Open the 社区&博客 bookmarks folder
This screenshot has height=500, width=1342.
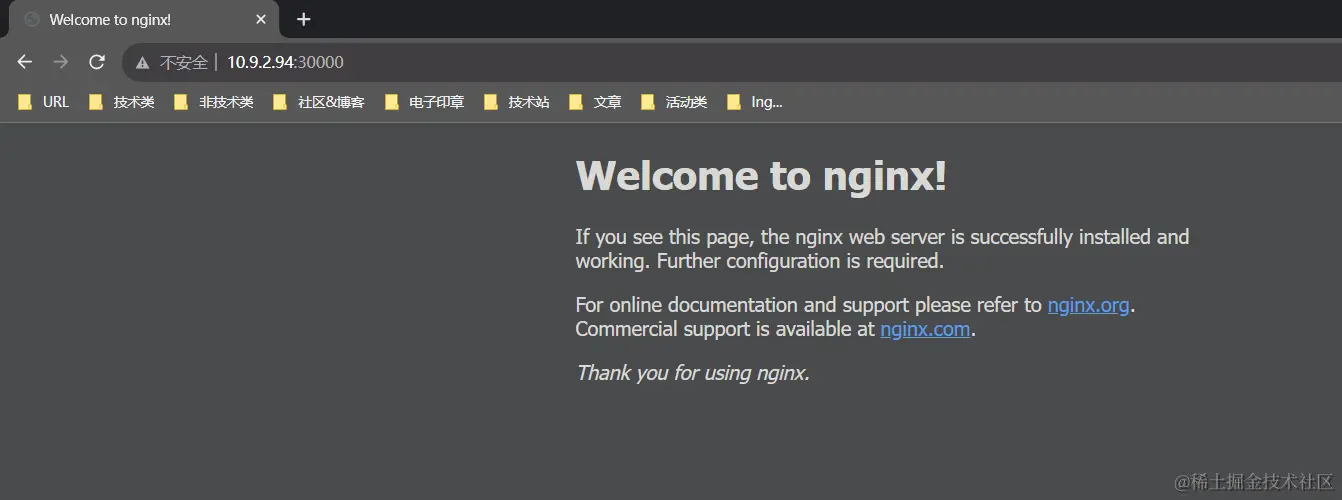(x=318, y=102)
